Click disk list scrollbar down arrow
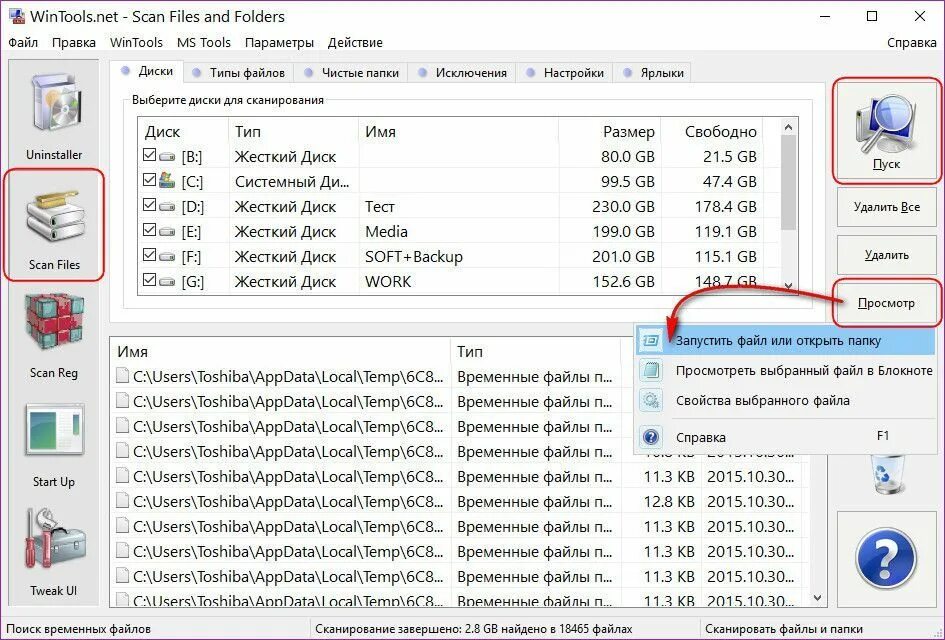This screenshot has height=640, width=945. pos(788,286)
